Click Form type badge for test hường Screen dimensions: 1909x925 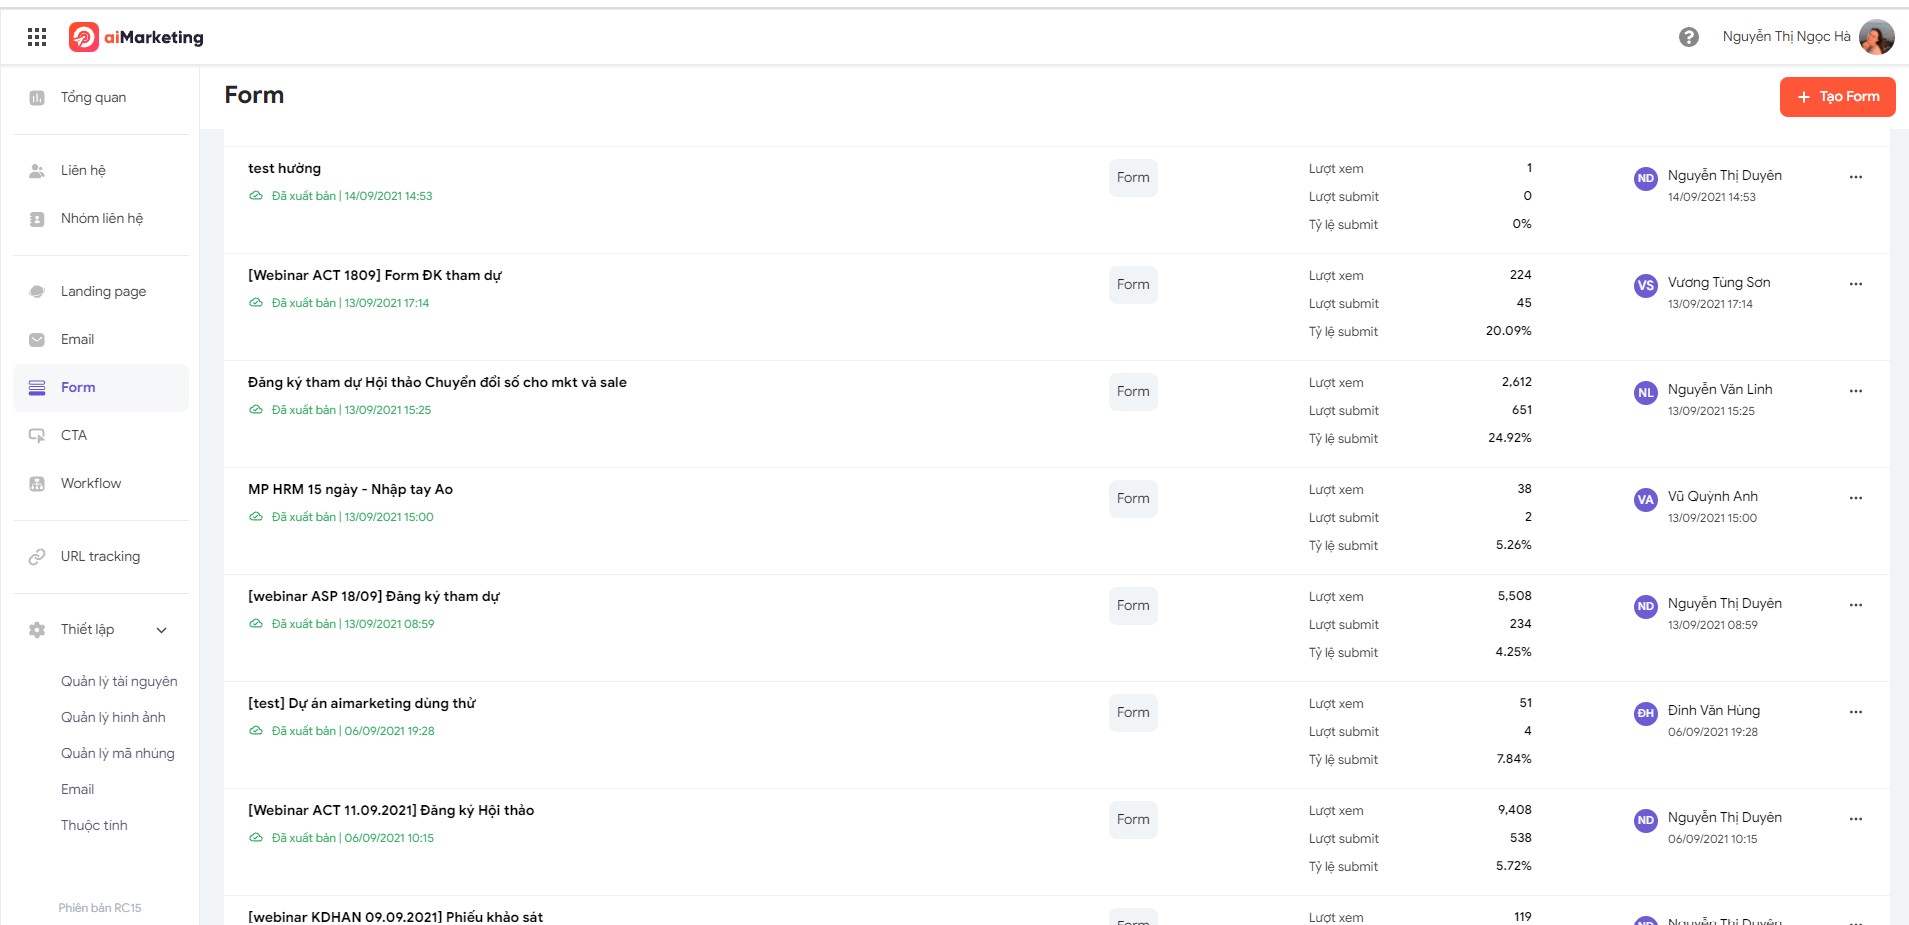[x=1133, y=178]
